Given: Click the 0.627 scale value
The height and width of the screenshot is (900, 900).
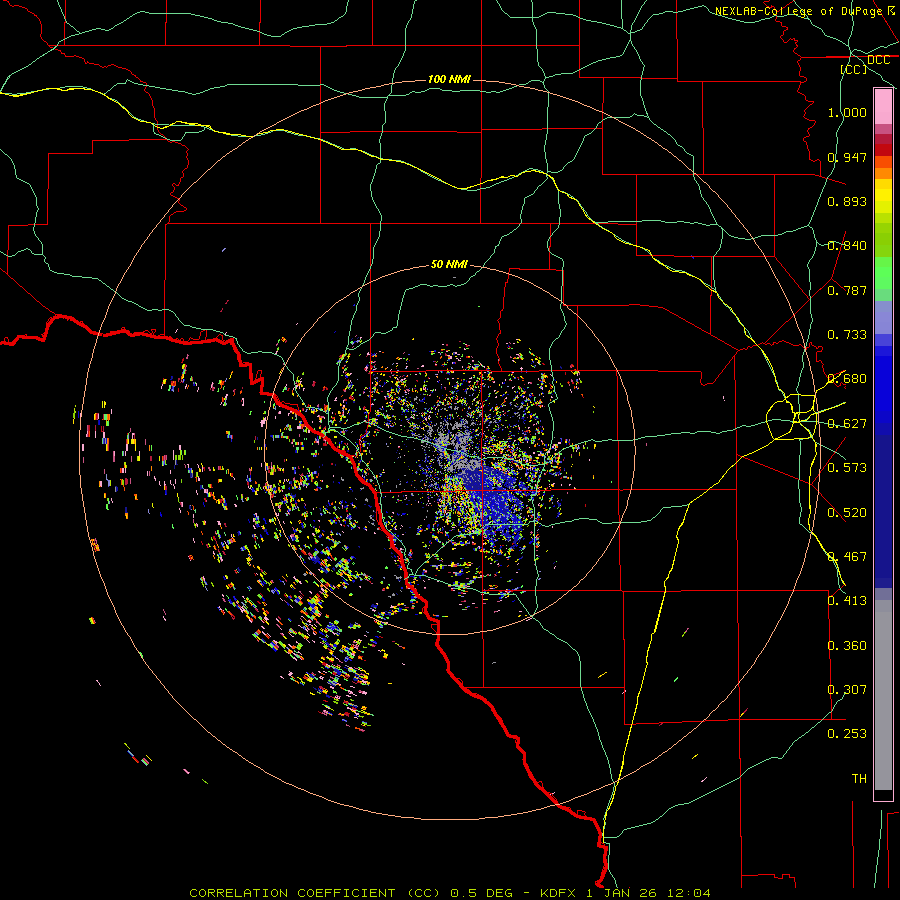Looking at the screenshot, I should [x=847, y=424].
